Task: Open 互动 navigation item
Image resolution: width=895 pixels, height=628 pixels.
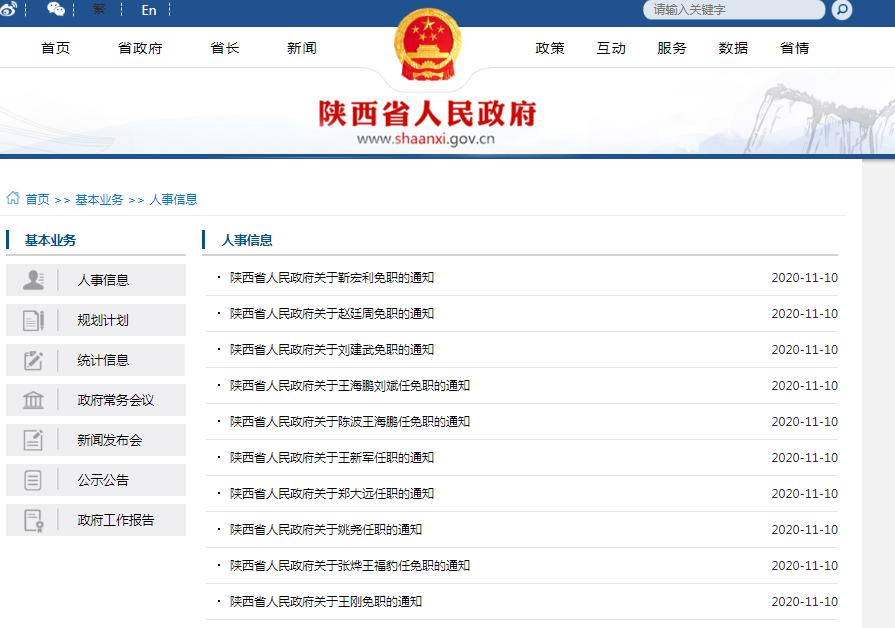Action: tap(611, 48)
